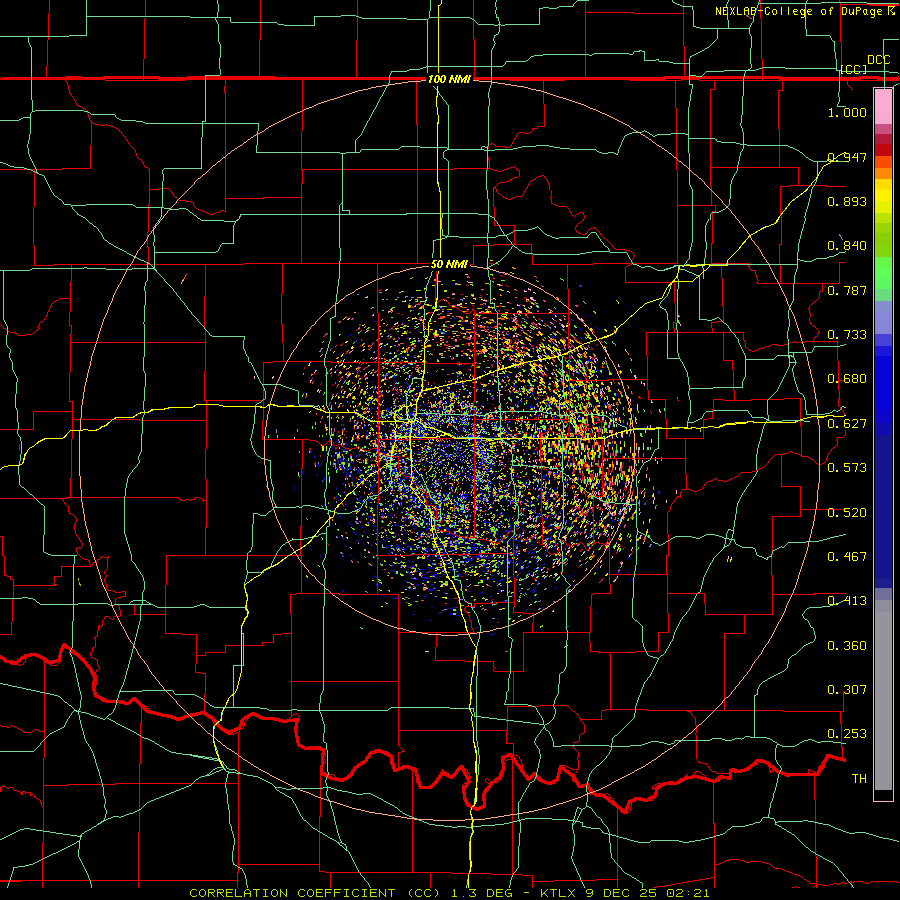Pick the pink segment of the color bar
The image size is (900, 900).
point(883,107)
